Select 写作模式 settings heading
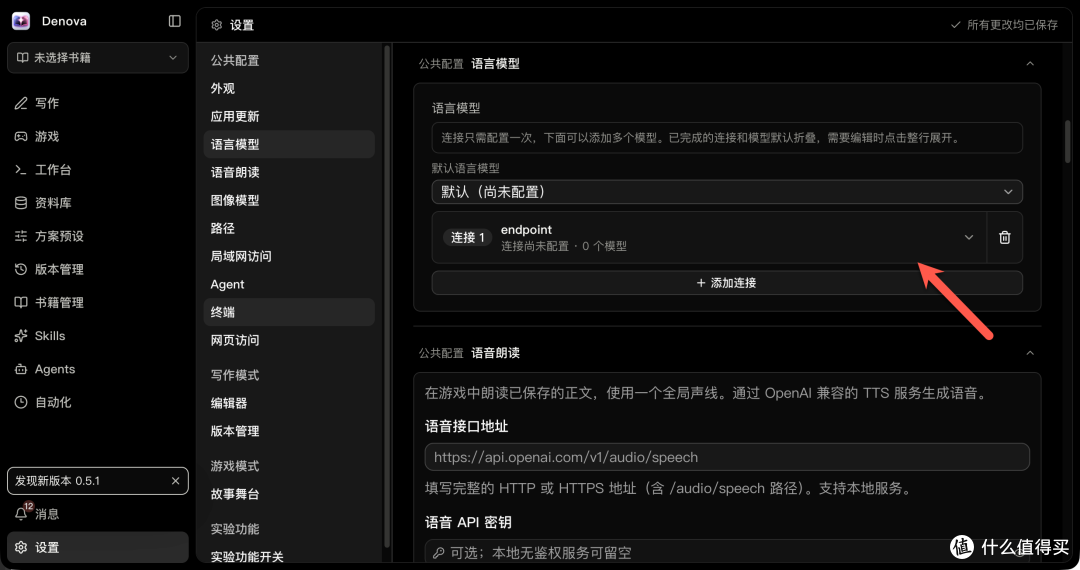Image resolution: width=1080 pixels, height=570 pixels. 235,375
